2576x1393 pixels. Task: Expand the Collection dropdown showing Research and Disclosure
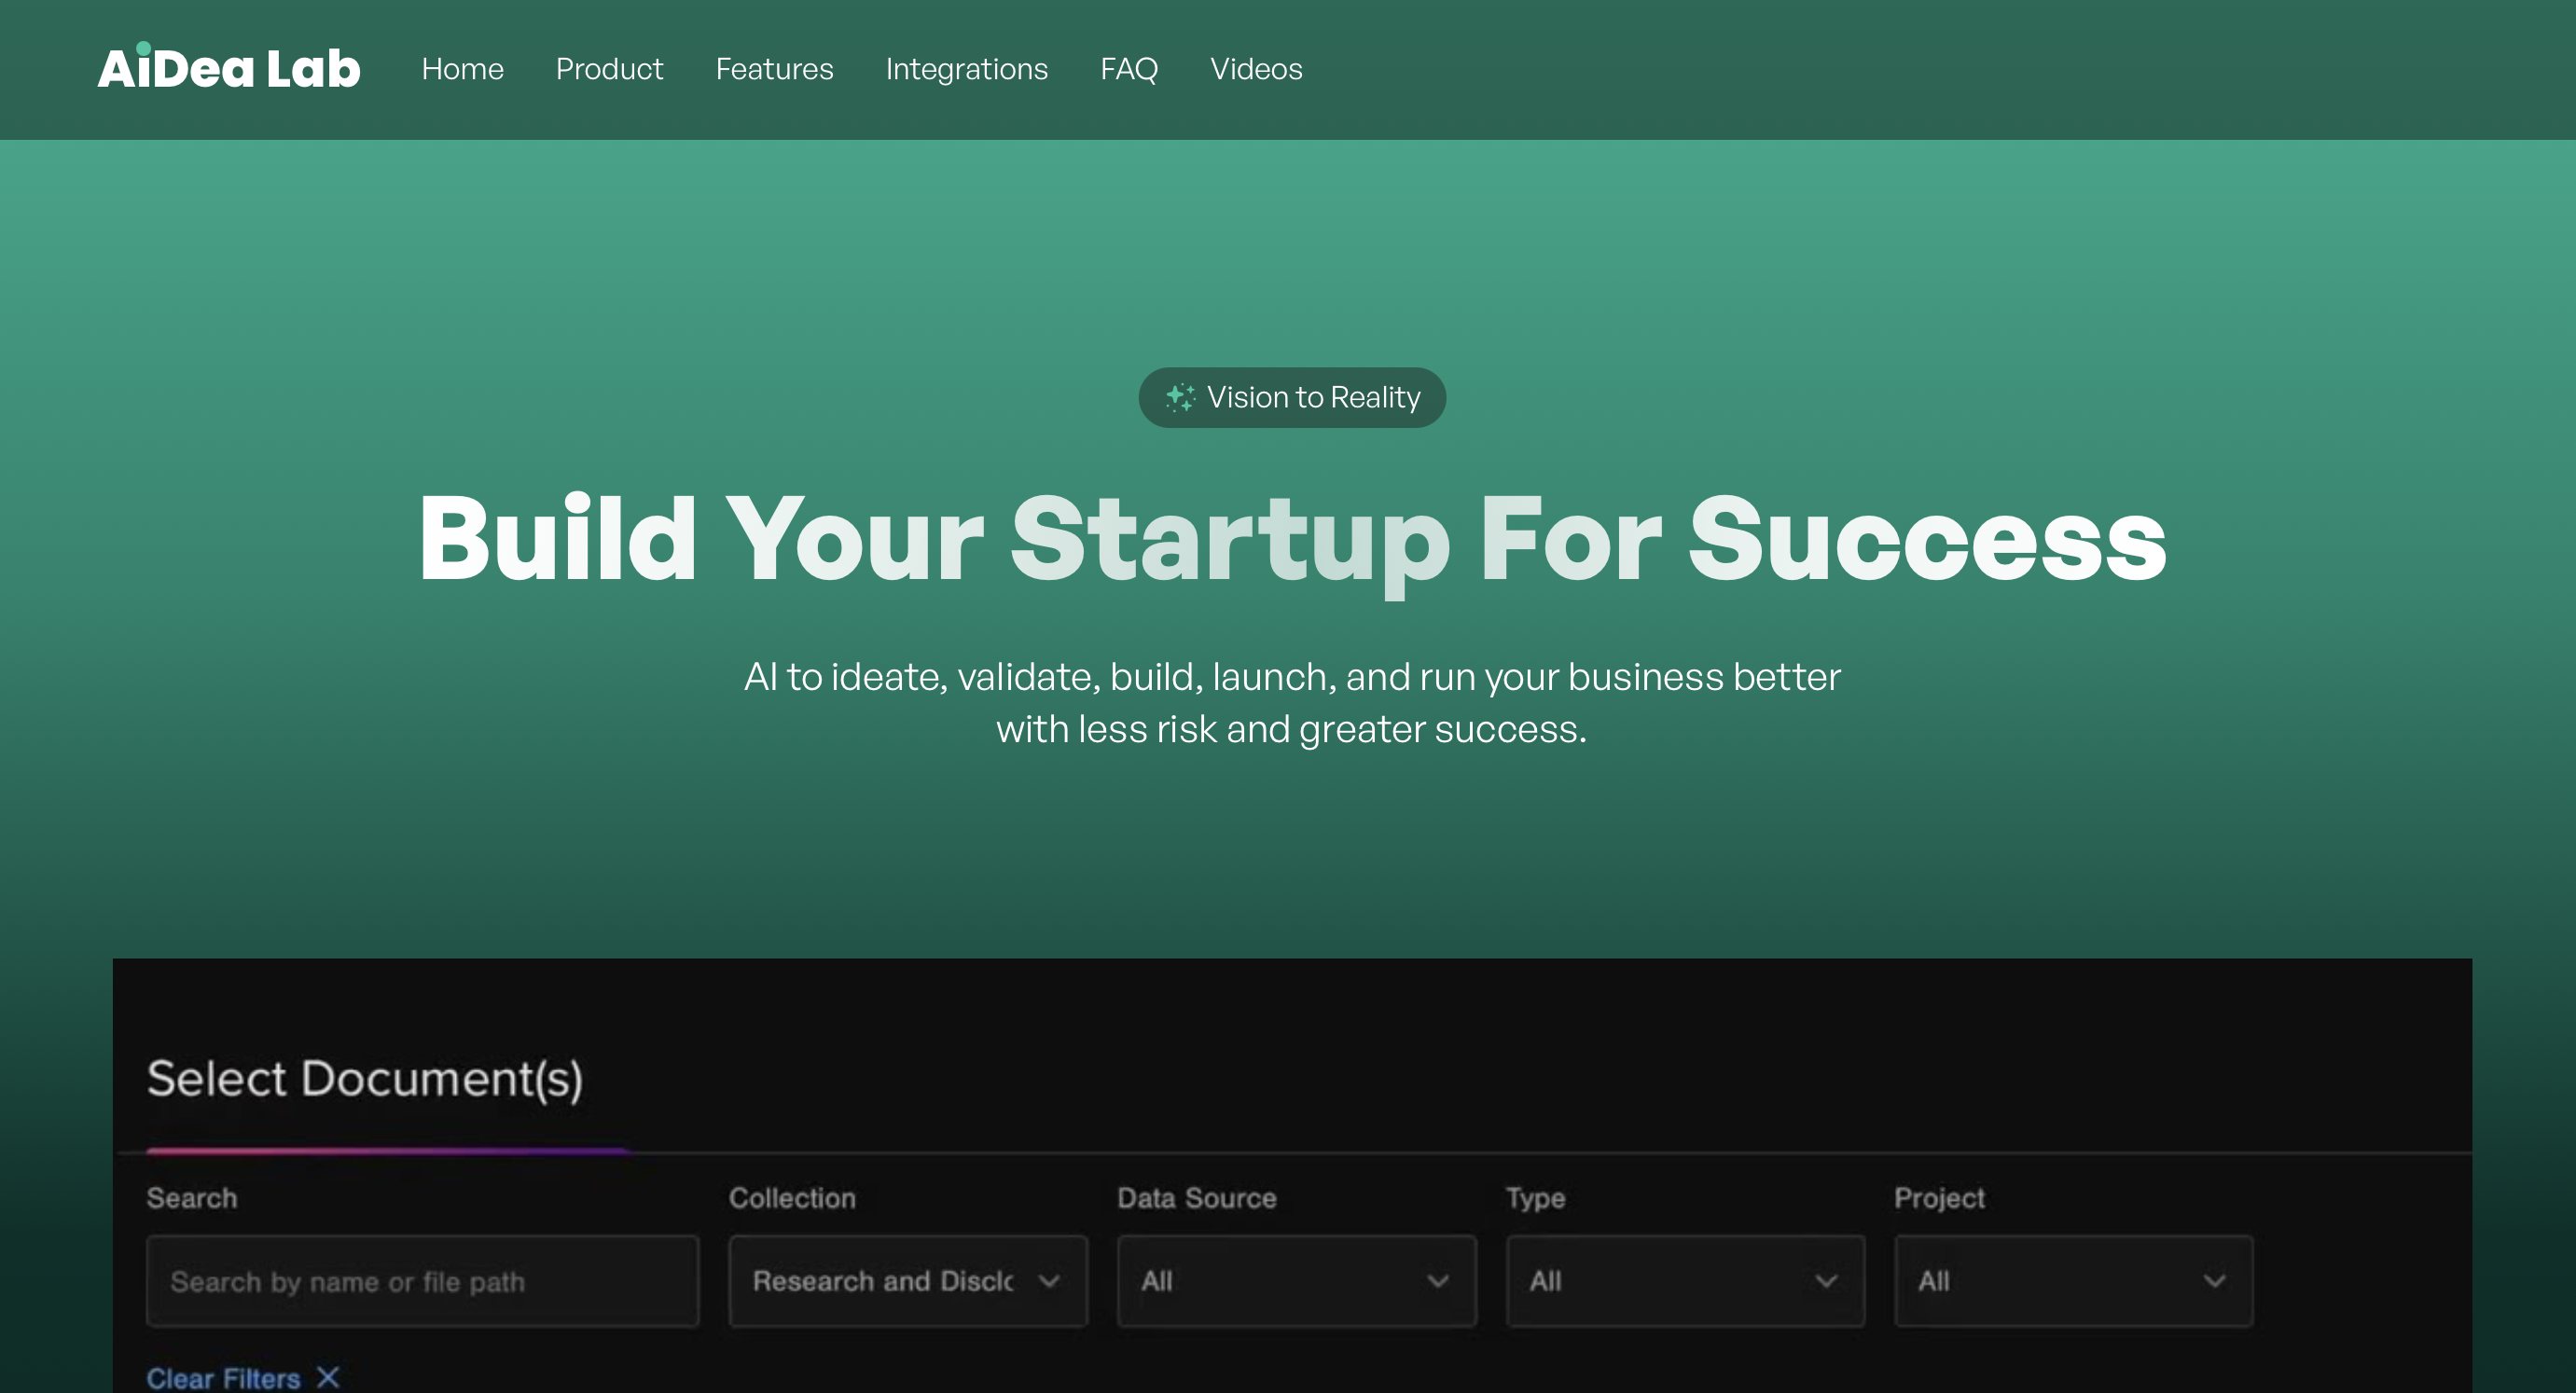click(907, 1281)
